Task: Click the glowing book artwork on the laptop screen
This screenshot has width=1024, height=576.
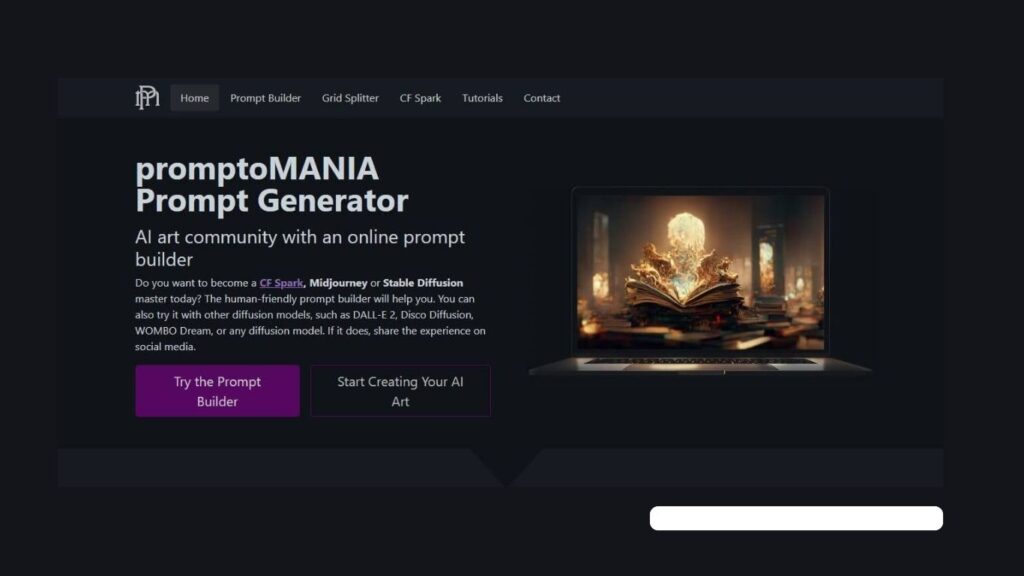Action: pyautogui.click(x=700, y=272)
